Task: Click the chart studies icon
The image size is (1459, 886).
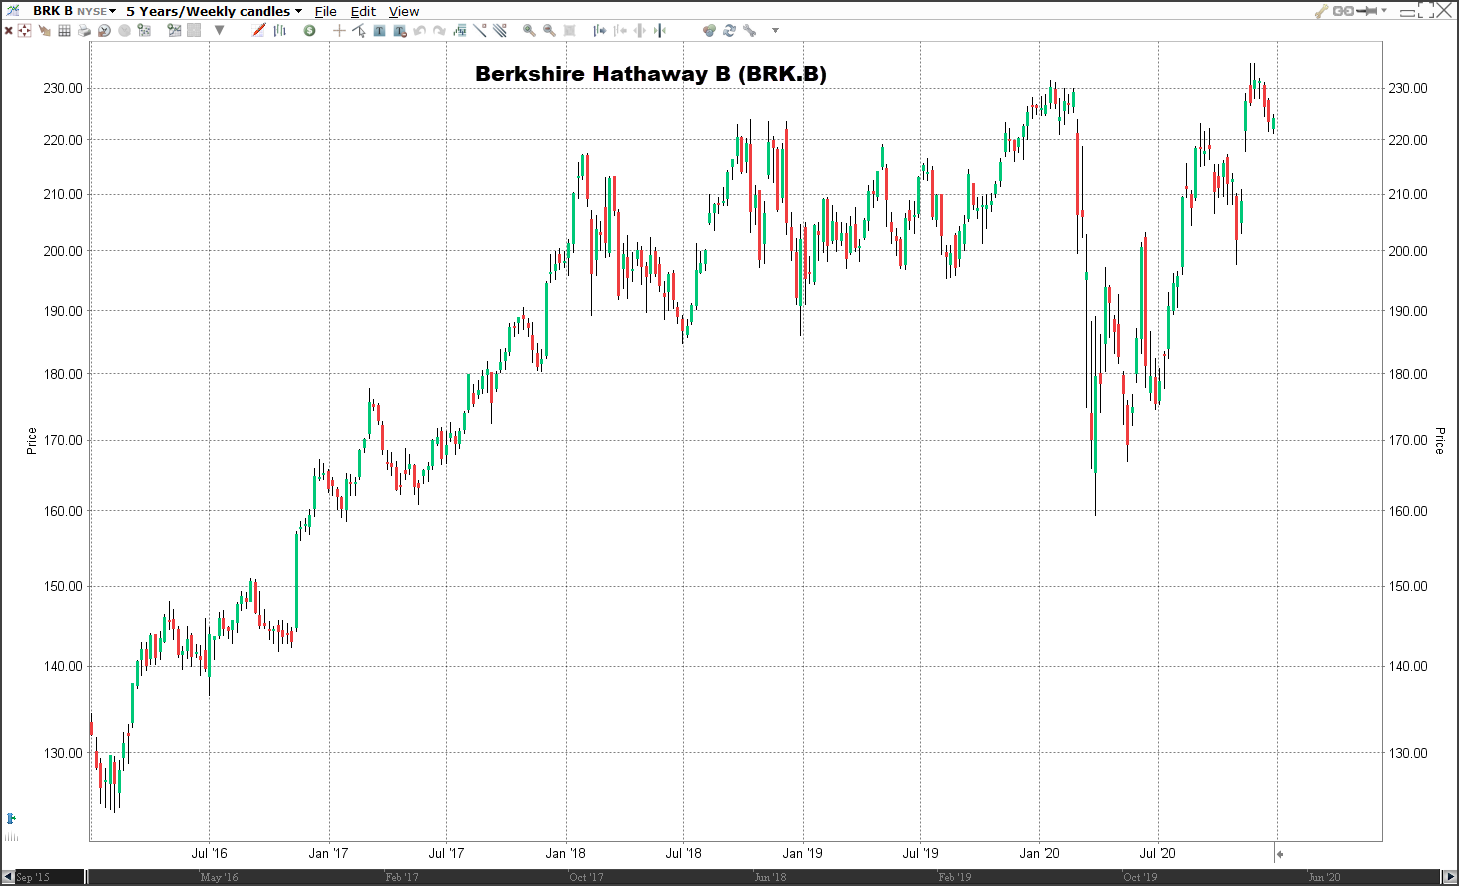Action: point(174,31)
